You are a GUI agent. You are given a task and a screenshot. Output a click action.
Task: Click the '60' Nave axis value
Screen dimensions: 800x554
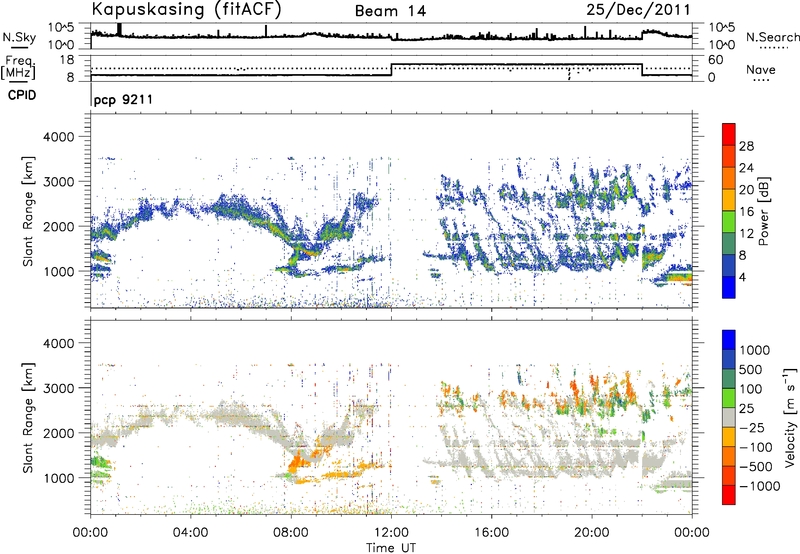pos(715,60)
